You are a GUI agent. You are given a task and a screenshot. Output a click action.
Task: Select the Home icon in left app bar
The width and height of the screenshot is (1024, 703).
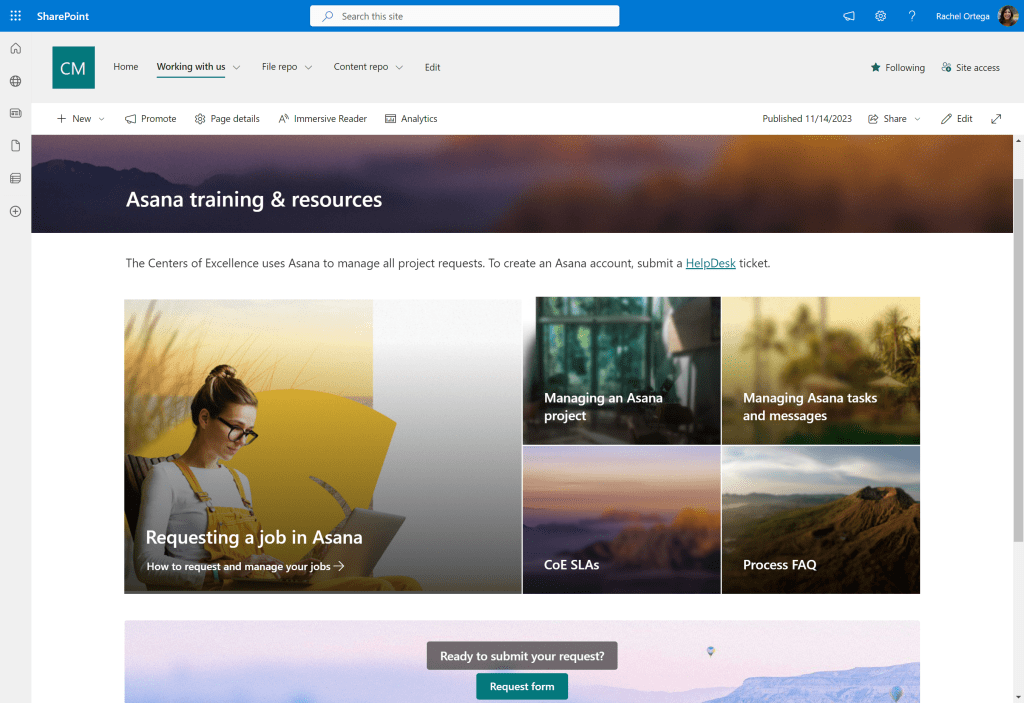click(x=15, y=48)
